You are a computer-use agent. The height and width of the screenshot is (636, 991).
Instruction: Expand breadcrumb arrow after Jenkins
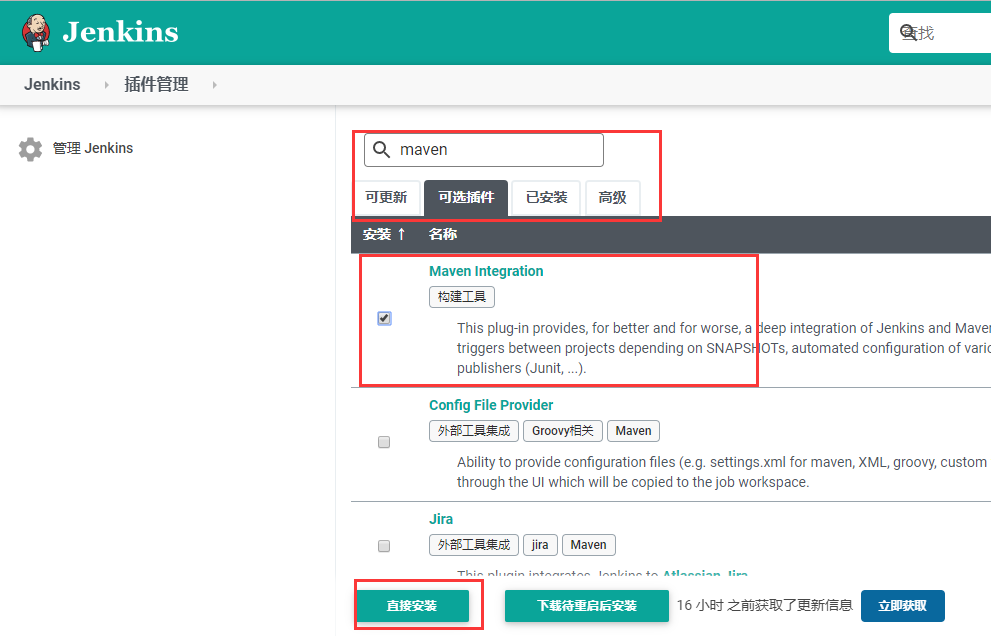[106, 85]
